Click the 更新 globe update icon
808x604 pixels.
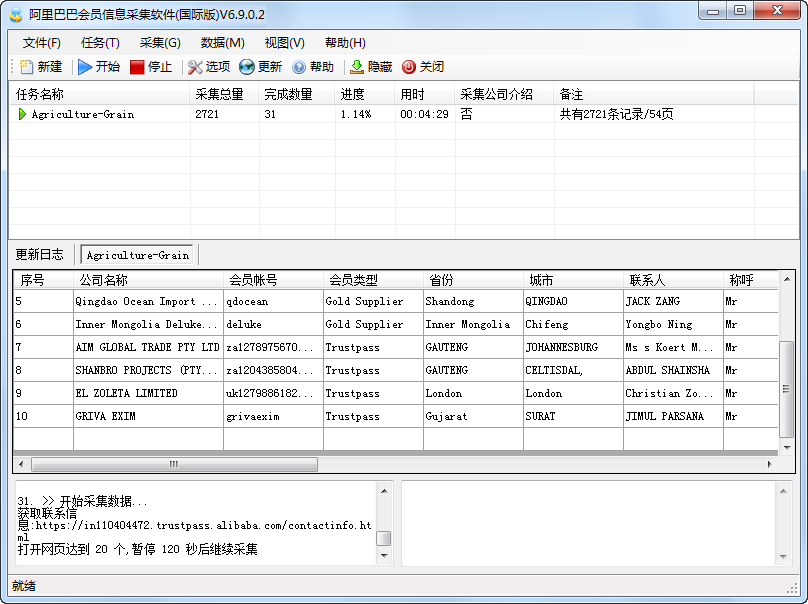[x=247, y=67]
